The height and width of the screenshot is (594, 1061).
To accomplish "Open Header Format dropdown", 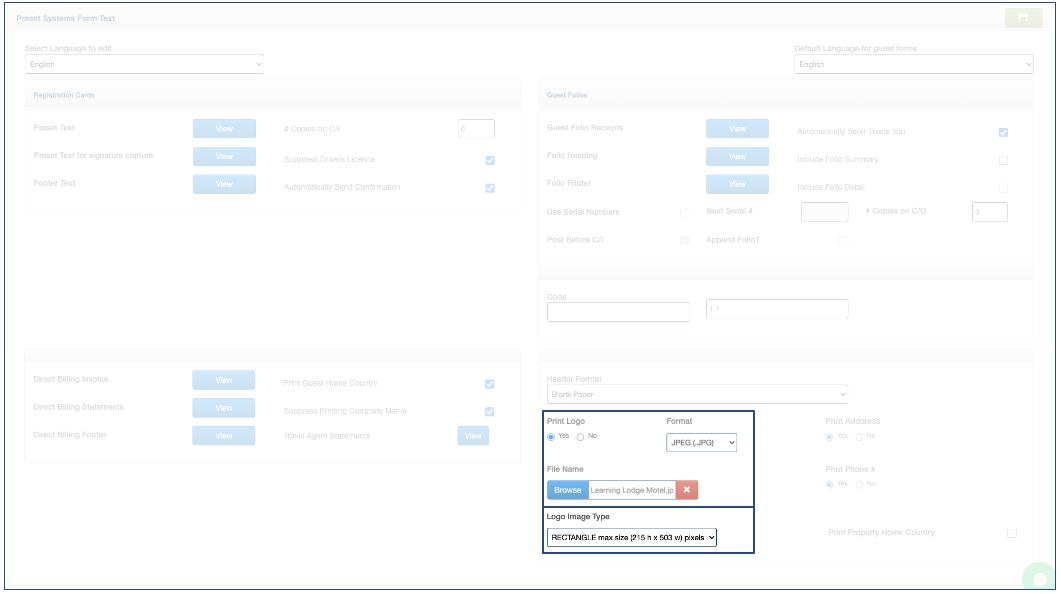I will (697, 394).
